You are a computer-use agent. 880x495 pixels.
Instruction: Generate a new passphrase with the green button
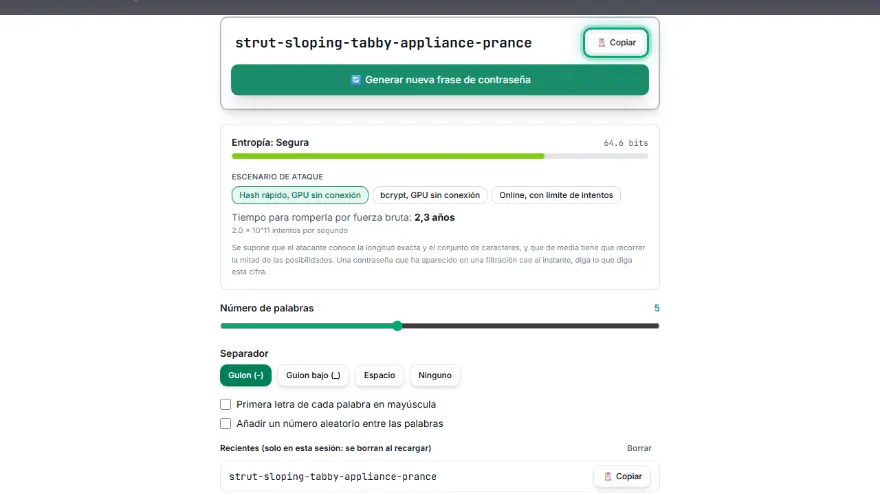pyautogui.click(x=439, y=80)
